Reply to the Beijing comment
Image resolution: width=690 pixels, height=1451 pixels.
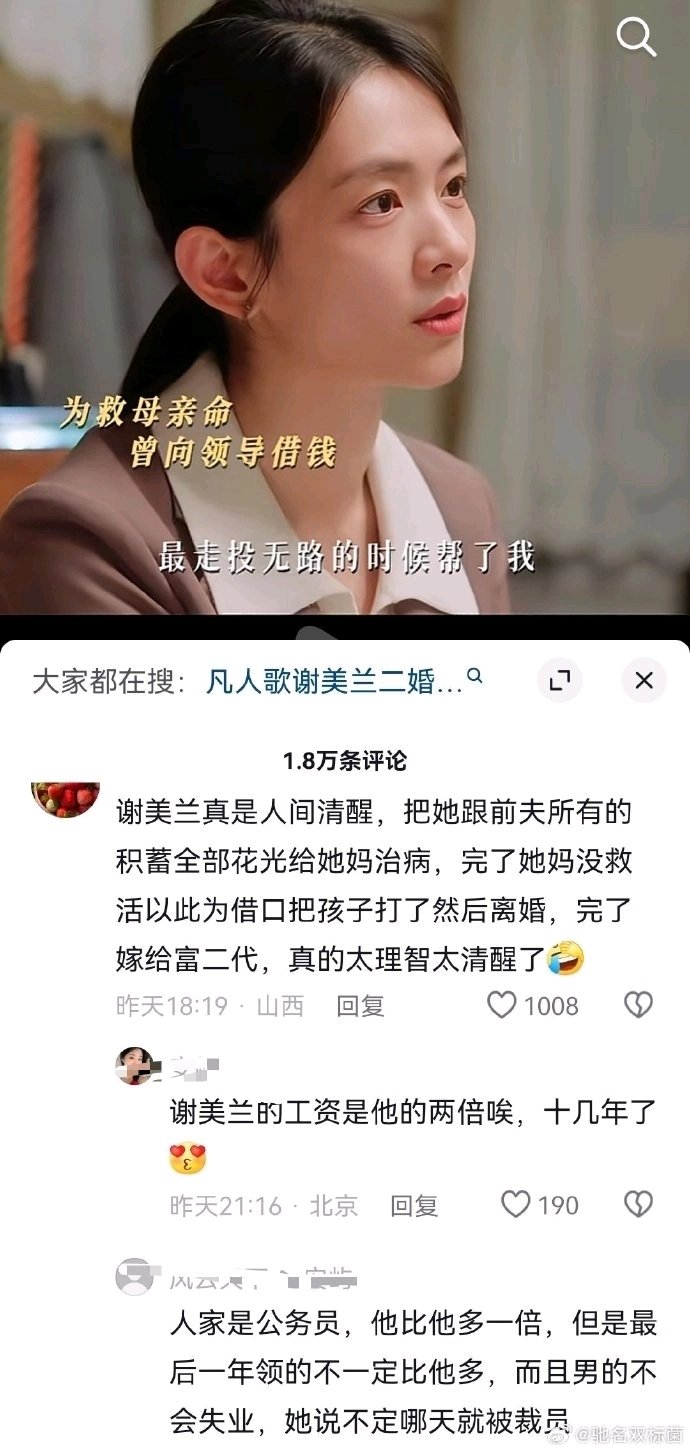(x=414, y=1205)
